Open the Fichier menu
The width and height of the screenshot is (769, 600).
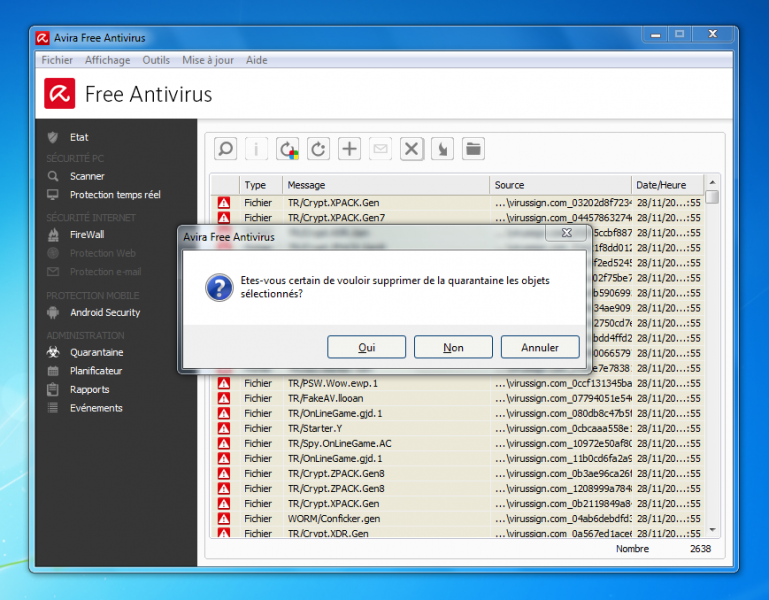(57, 60)
